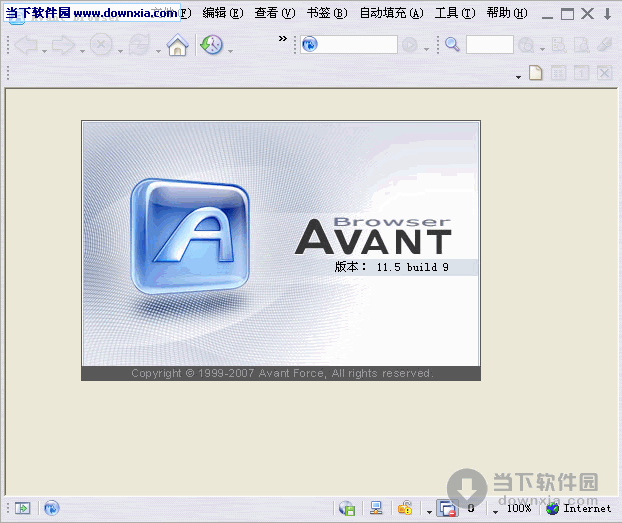This screenshot has width=622, height=523.
Task: Open the 自动填充(A) menu
Action: pyautogui.click(x=391, y=13)
